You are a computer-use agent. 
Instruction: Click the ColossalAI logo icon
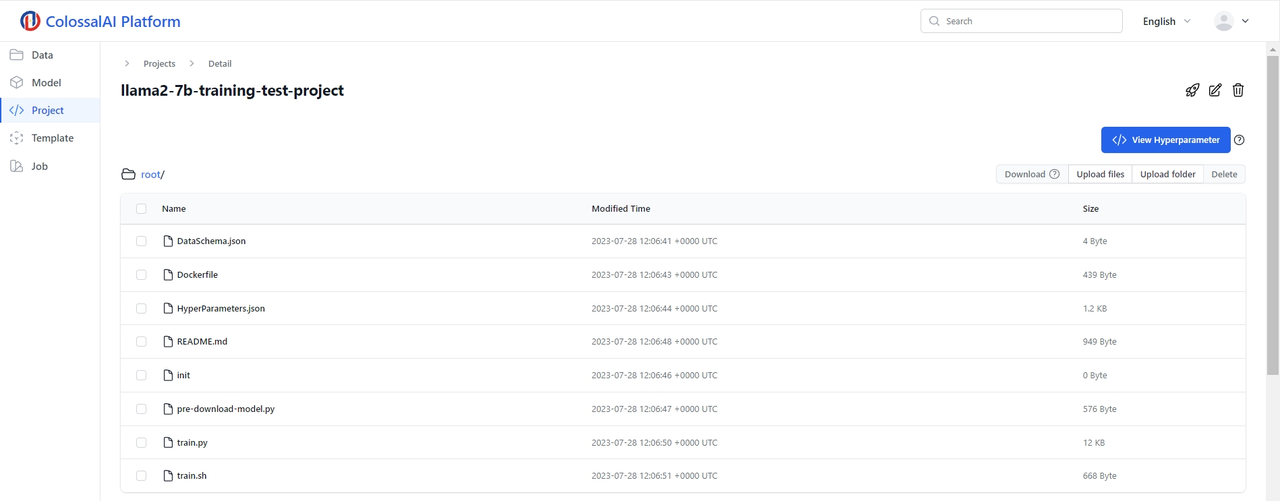[x=30, y=21]
